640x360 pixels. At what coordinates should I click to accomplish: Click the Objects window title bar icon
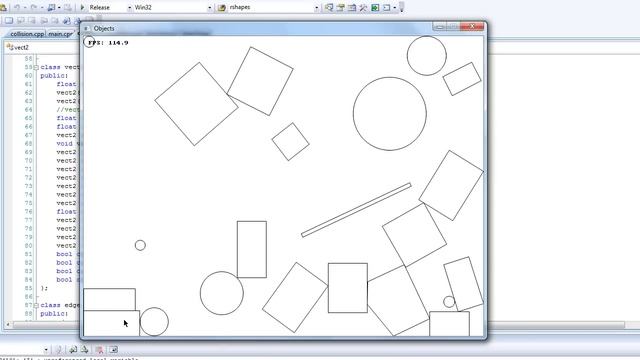pyautogui.click(x=86, y=28)
